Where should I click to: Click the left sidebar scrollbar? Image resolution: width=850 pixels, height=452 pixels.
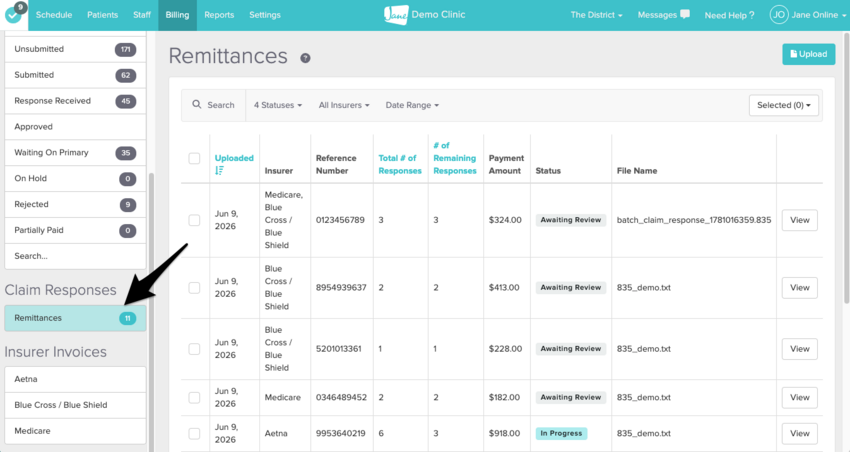pyautogui.click(x=151, y=312)
